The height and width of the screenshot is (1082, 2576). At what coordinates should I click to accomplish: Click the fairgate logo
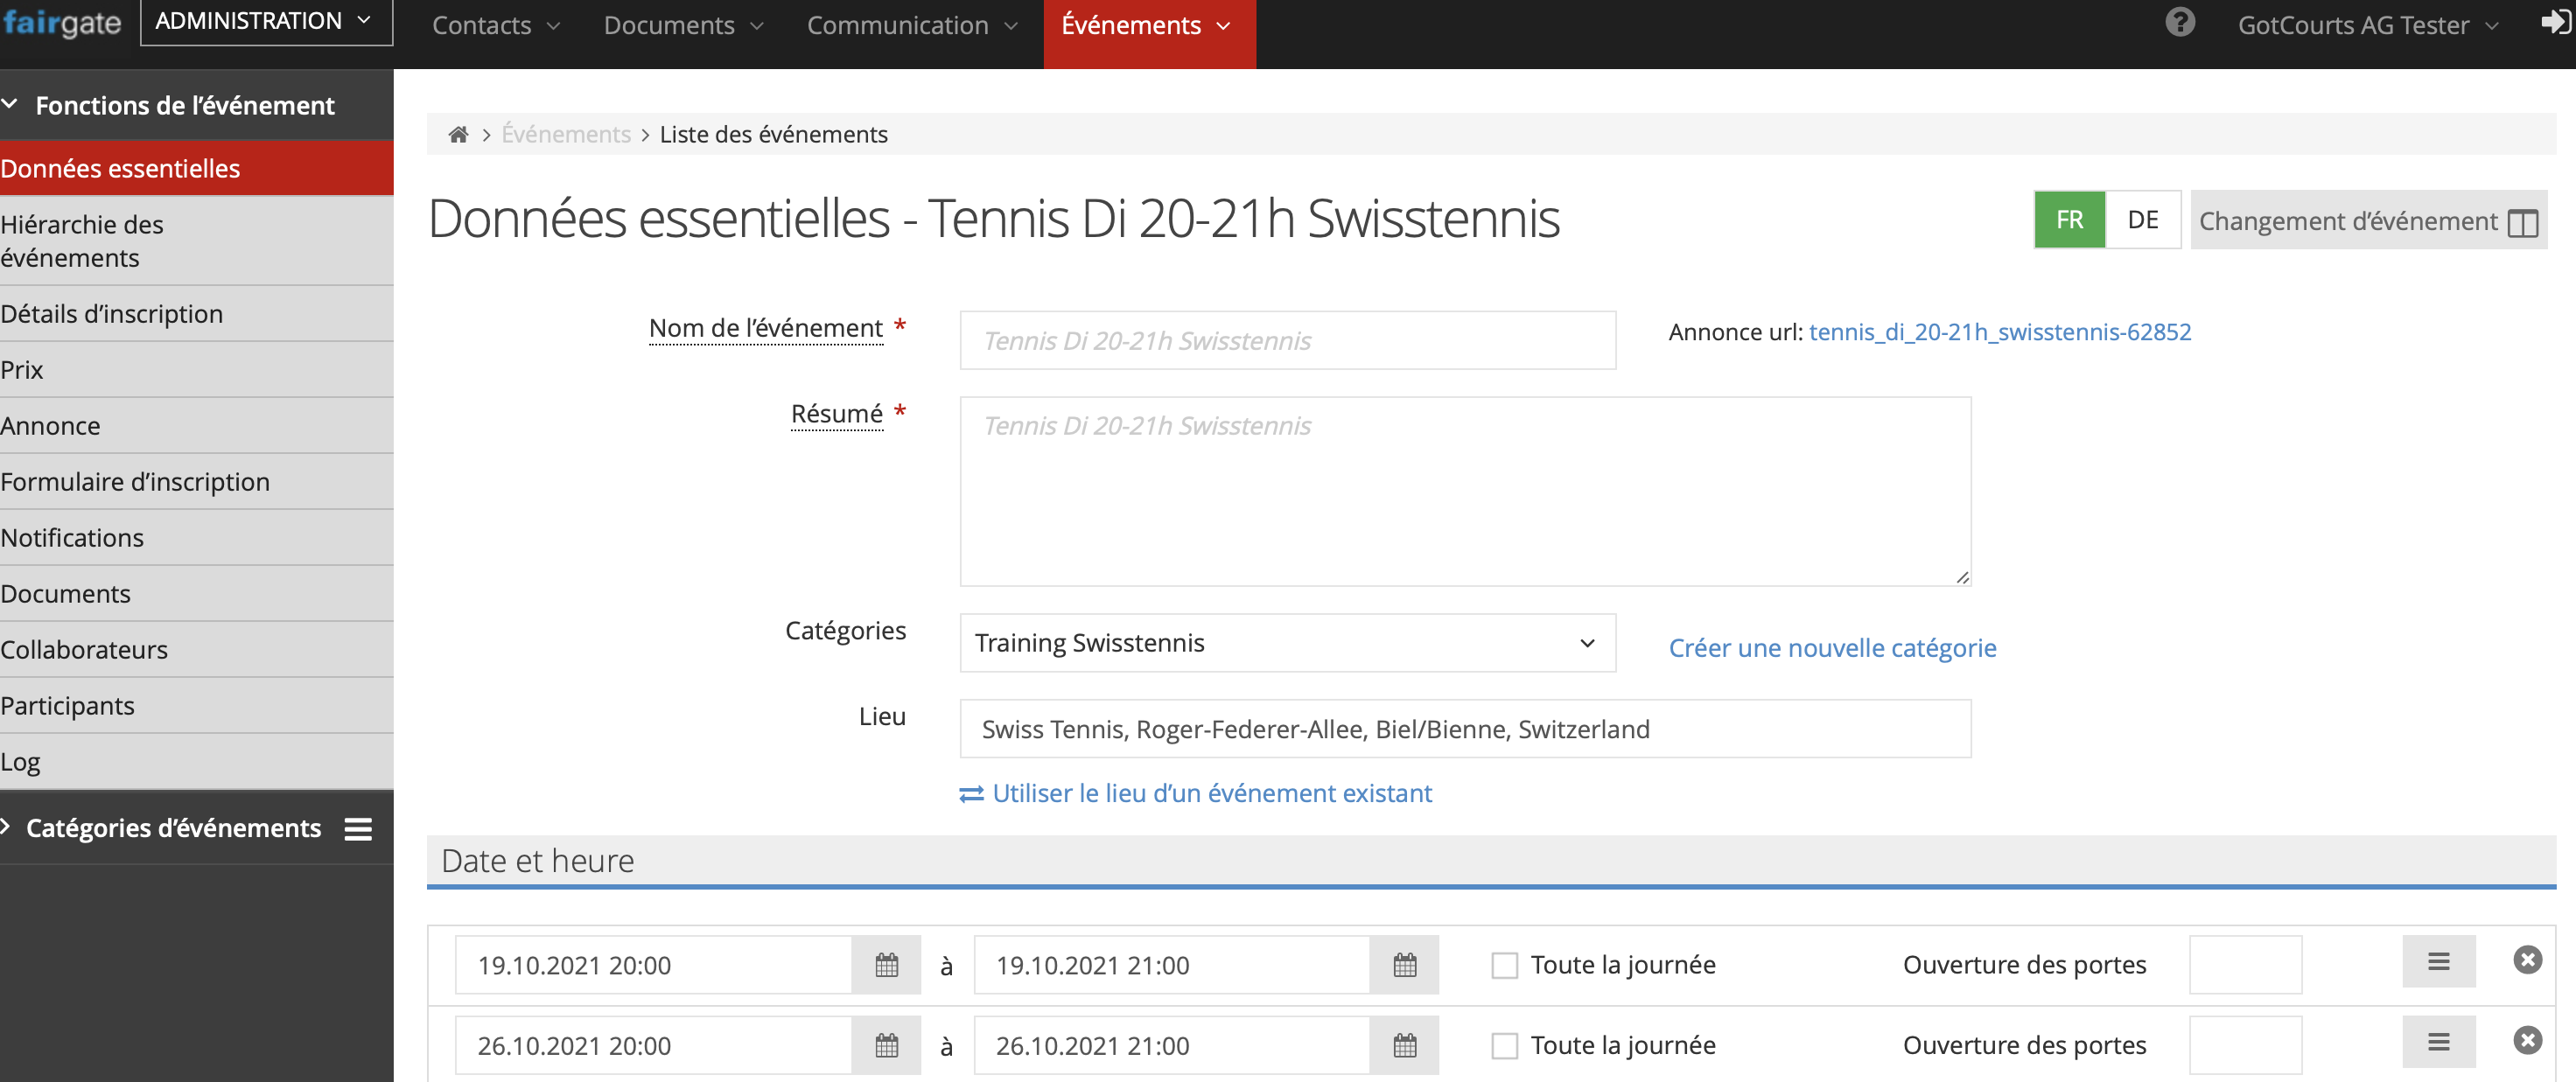61,22
